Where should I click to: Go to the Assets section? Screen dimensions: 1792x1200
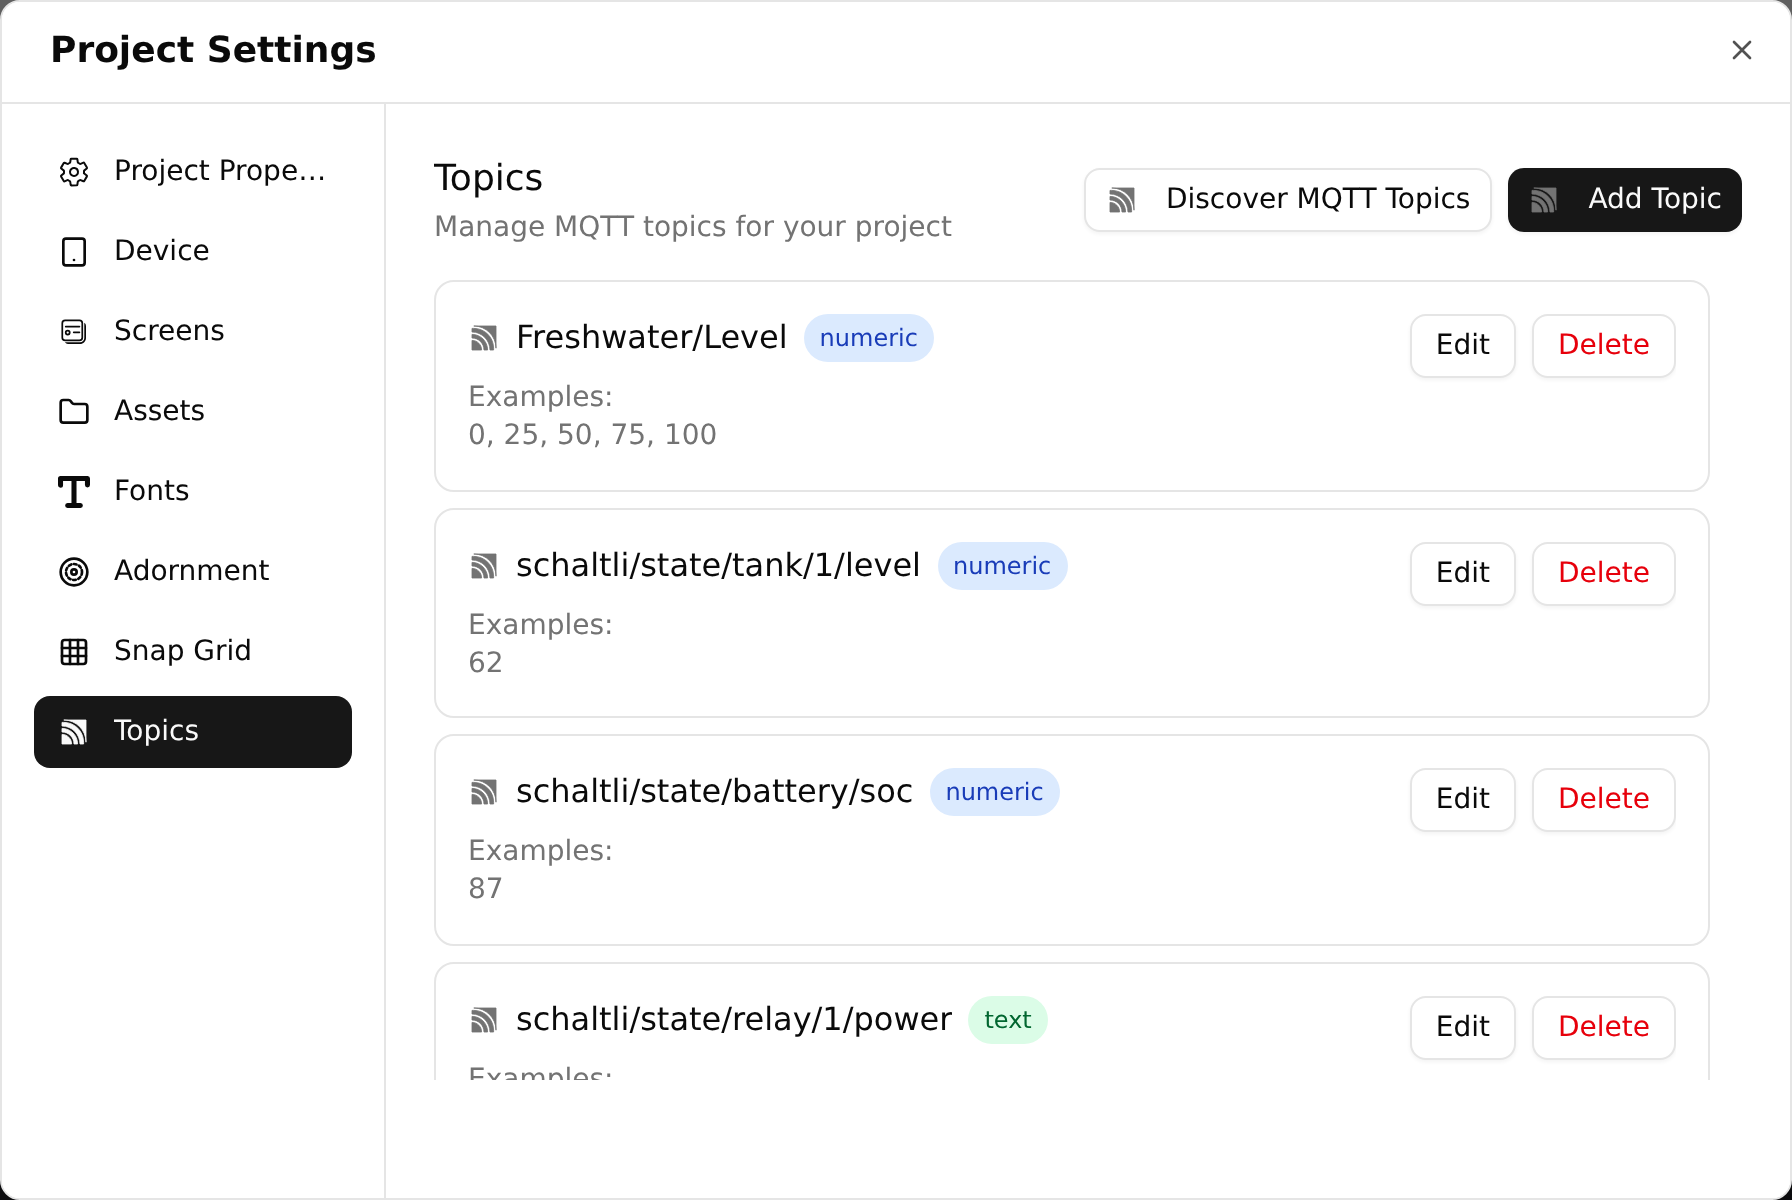pyautogui.click(x=193, y=412)
